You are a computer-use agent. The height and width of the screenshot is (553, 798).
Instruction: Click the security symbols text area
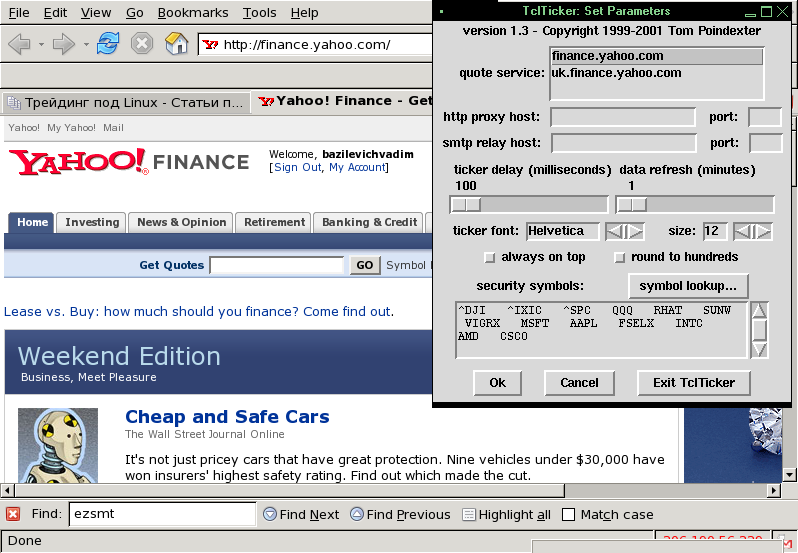click(x=602, y=330)
